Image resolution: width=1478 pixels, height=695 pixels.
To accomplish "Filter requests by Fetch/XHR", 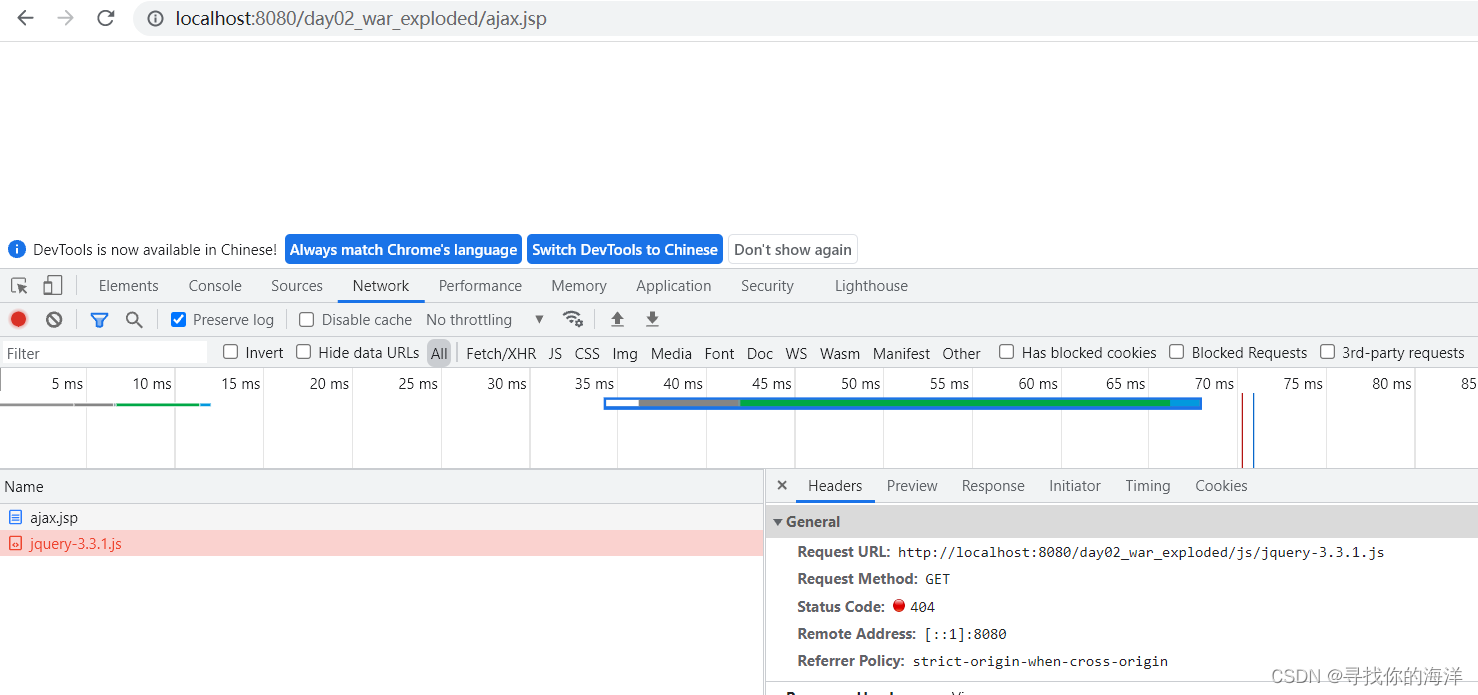I will click(x=501, y=353).
